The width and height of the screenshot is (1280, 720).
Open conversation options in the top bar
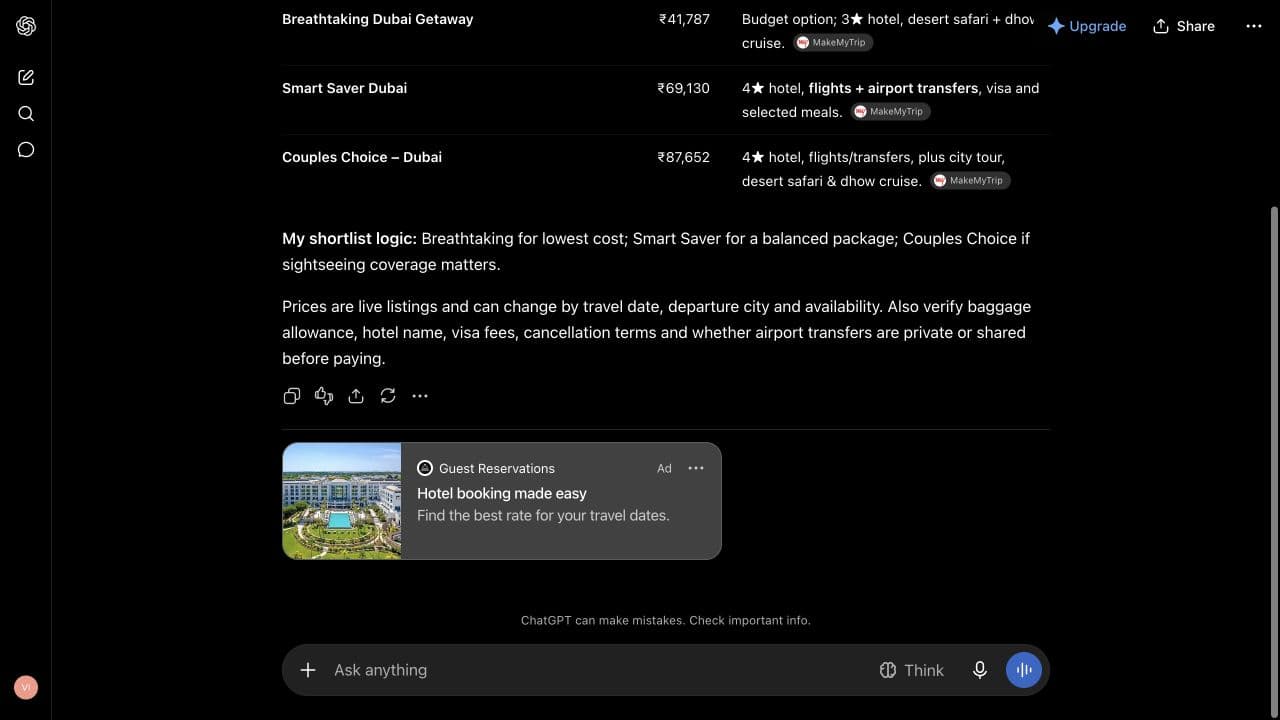tap(1254, 26)
